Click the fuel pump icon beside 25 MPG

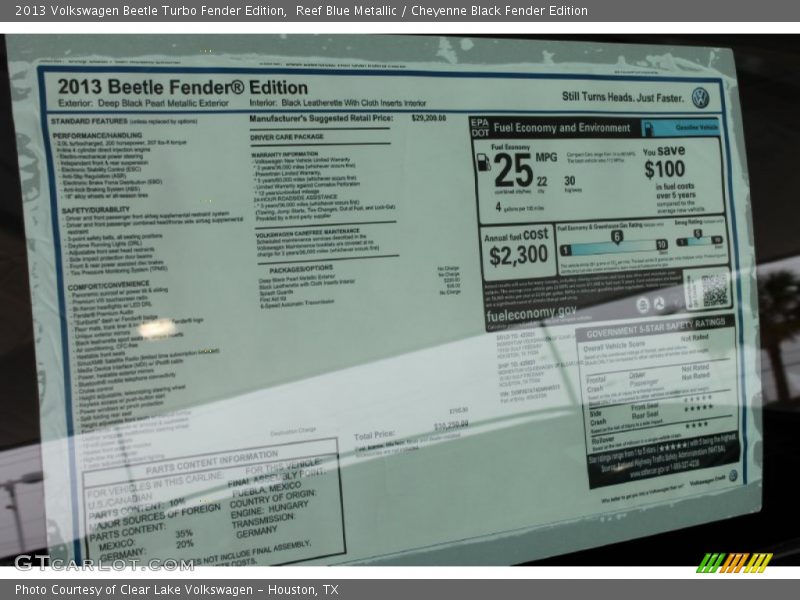point(483,162)
